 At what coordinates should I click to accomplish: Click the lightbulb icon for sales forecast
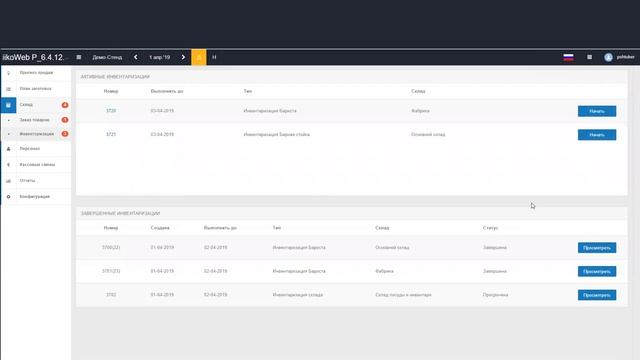tap(8, 73)
